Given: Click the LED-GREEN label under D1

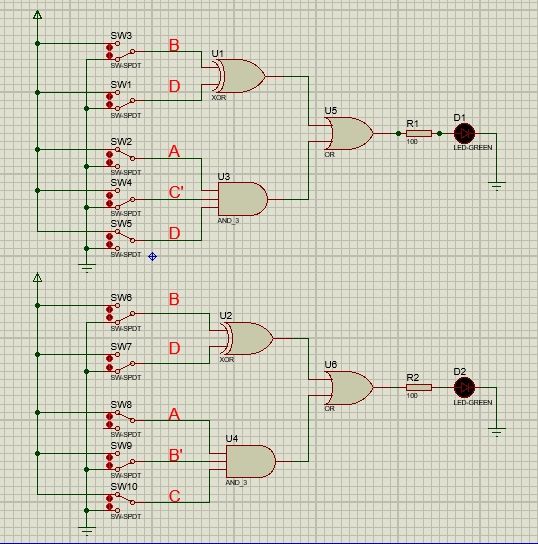Looking at the screenshot, I should 473,147.
